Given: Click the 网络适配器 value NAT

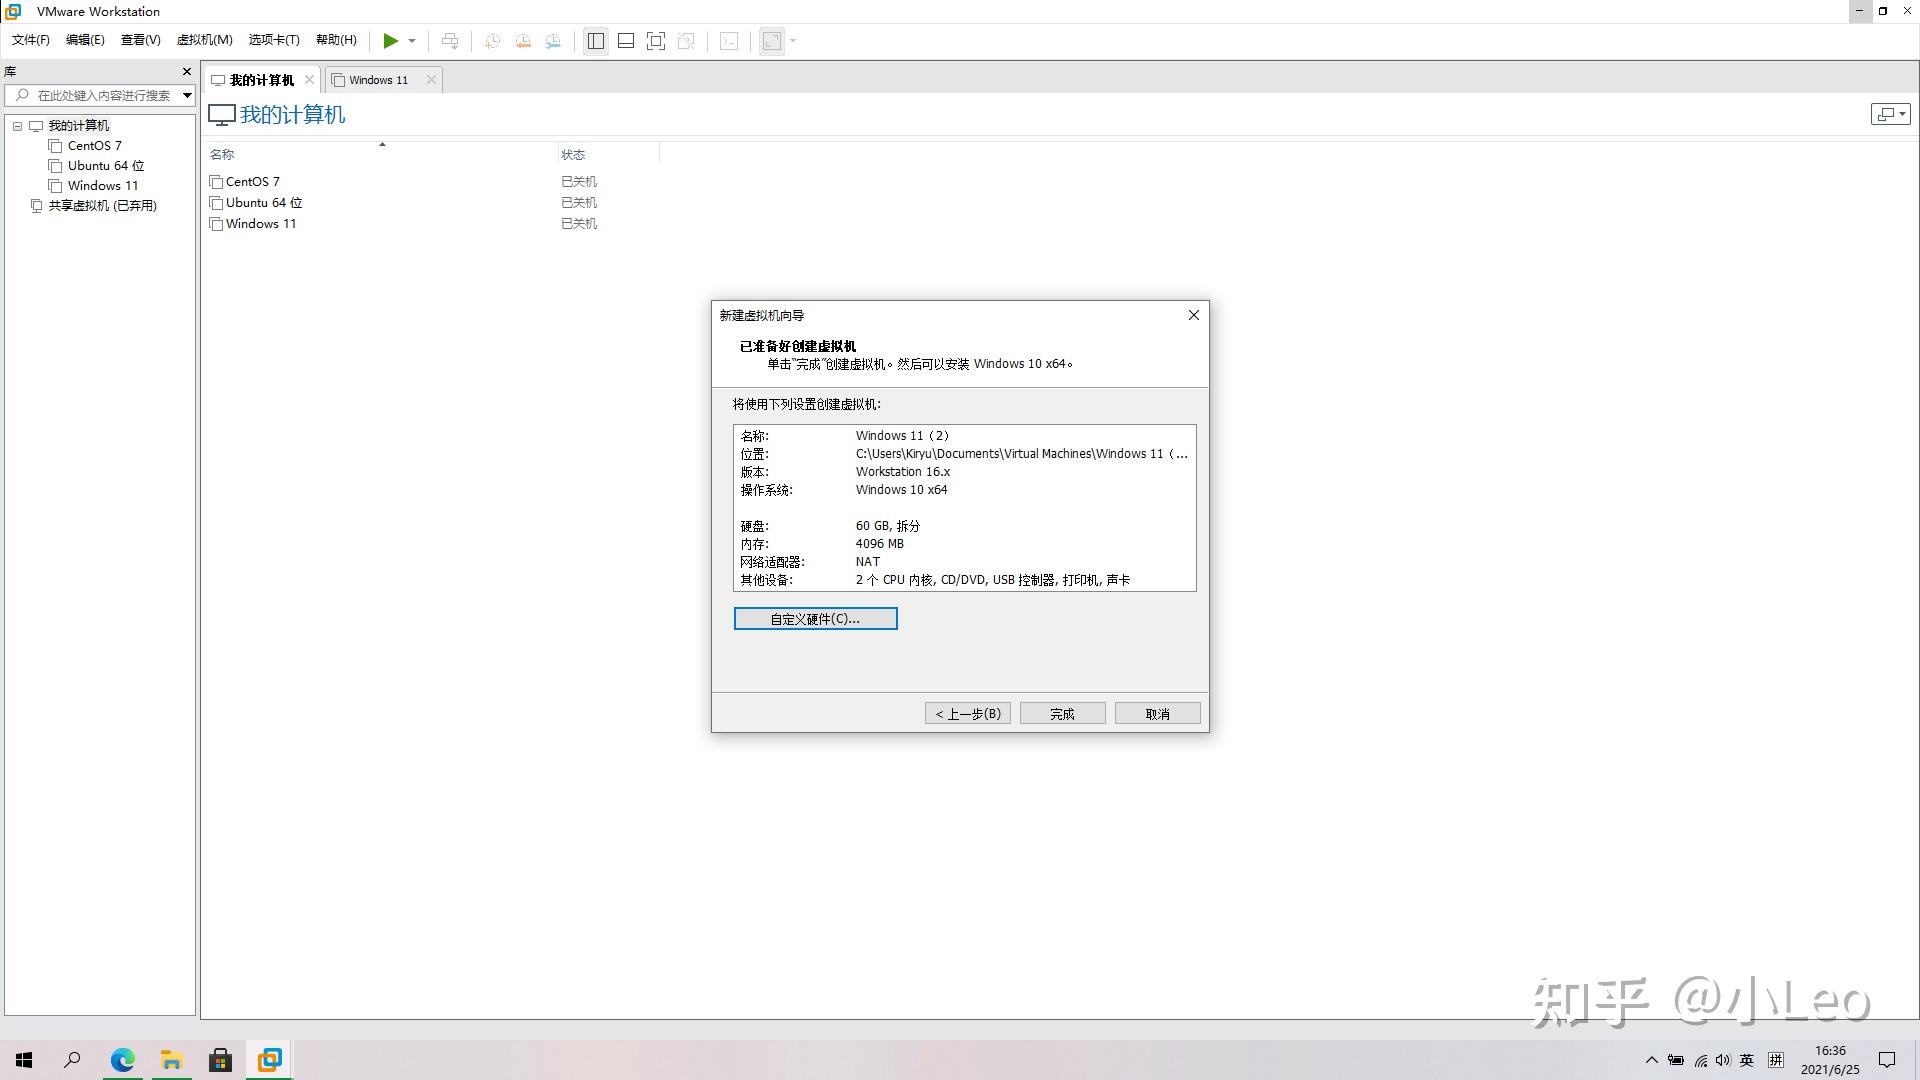Looking at the screenshot, I should click(x=868, y=562).
